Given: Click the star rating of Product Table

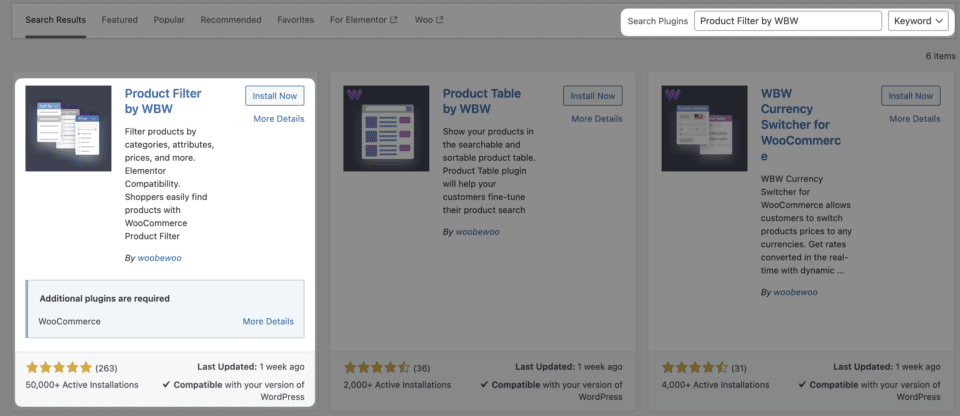Looking at the screenshot, I should [377, 367].
